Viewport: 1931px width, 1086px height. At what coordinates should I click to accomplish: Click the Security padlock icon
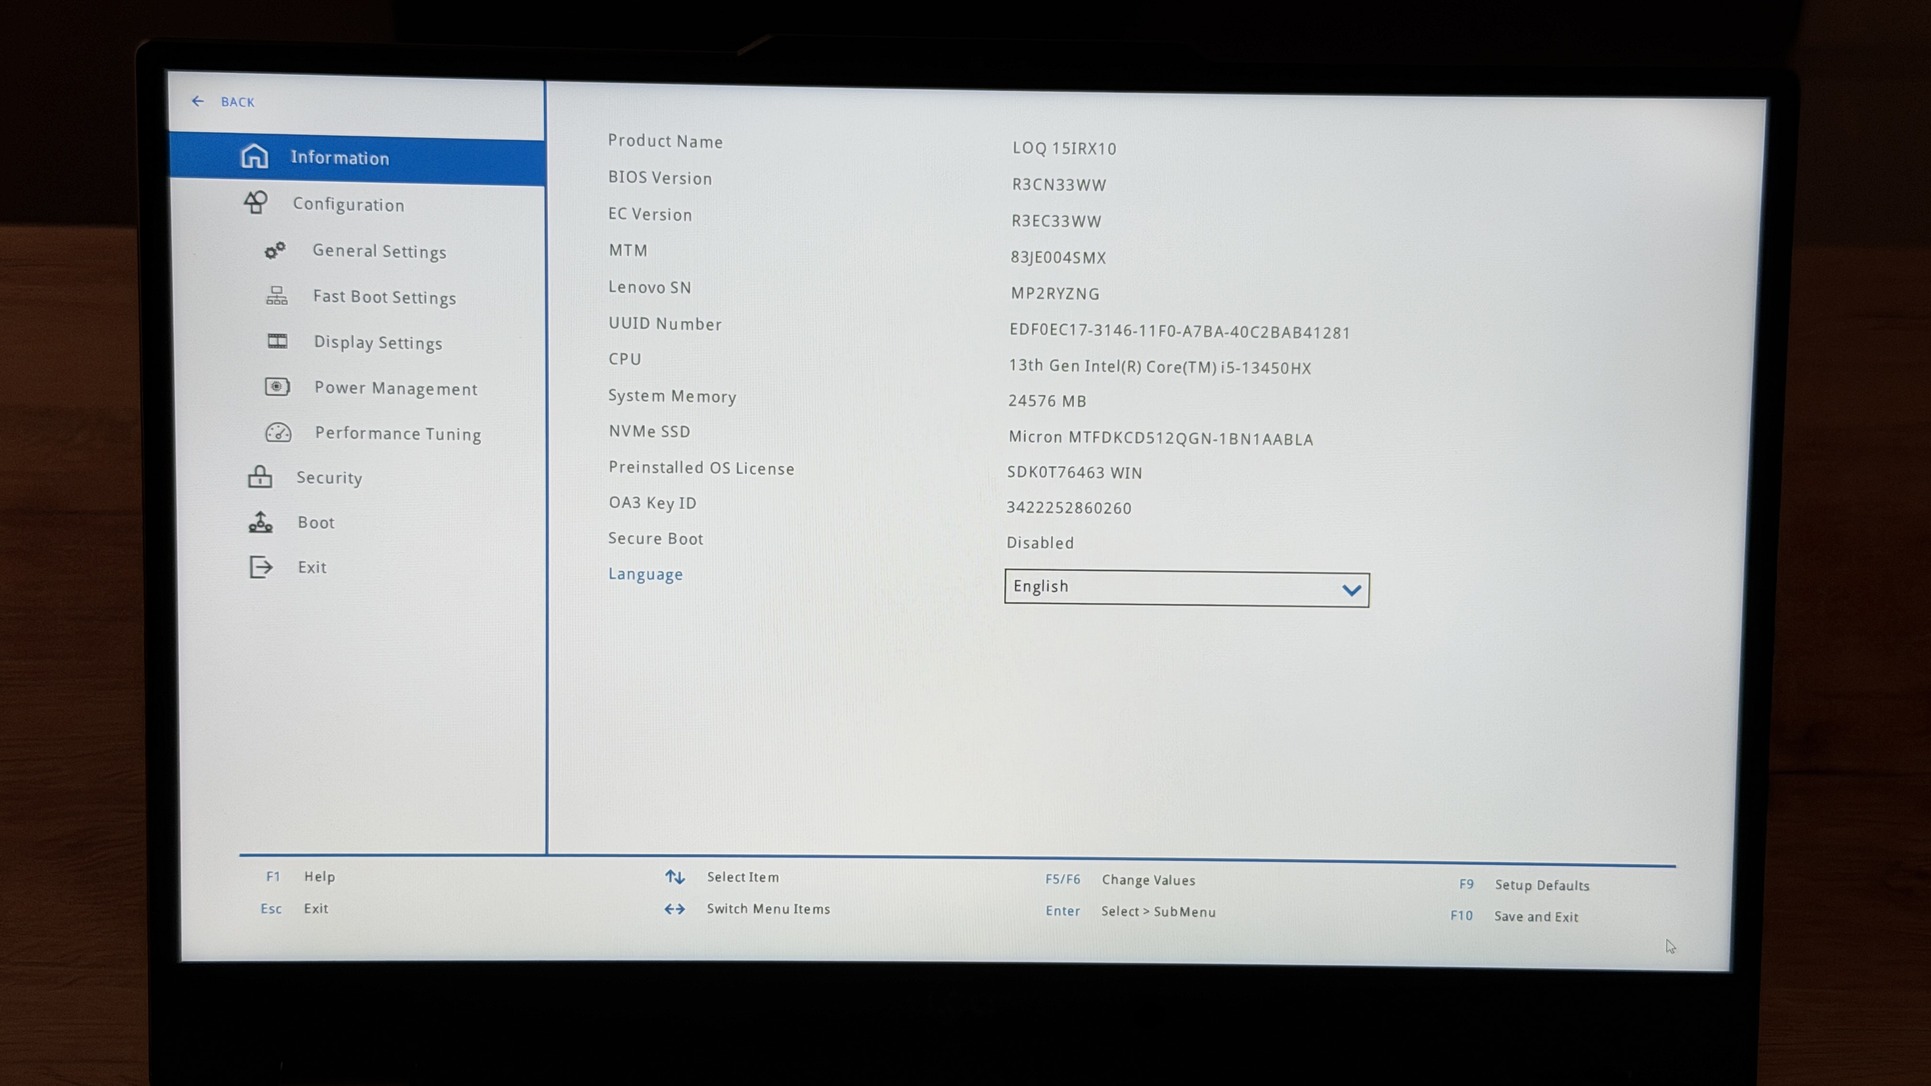point(260,477)
